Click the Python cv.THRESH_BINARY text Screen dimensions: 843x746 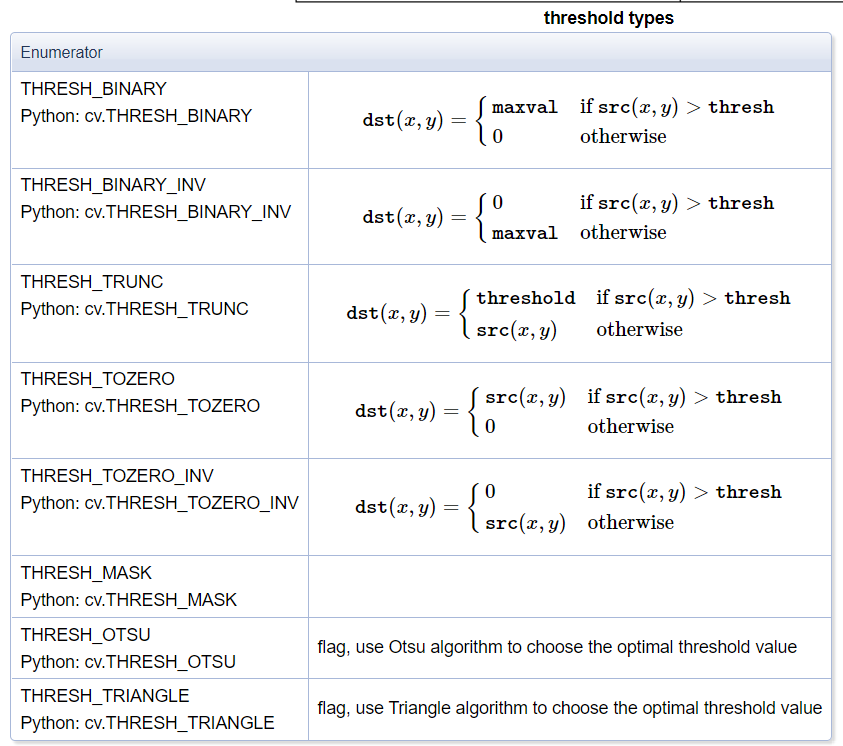coord(136,115)
